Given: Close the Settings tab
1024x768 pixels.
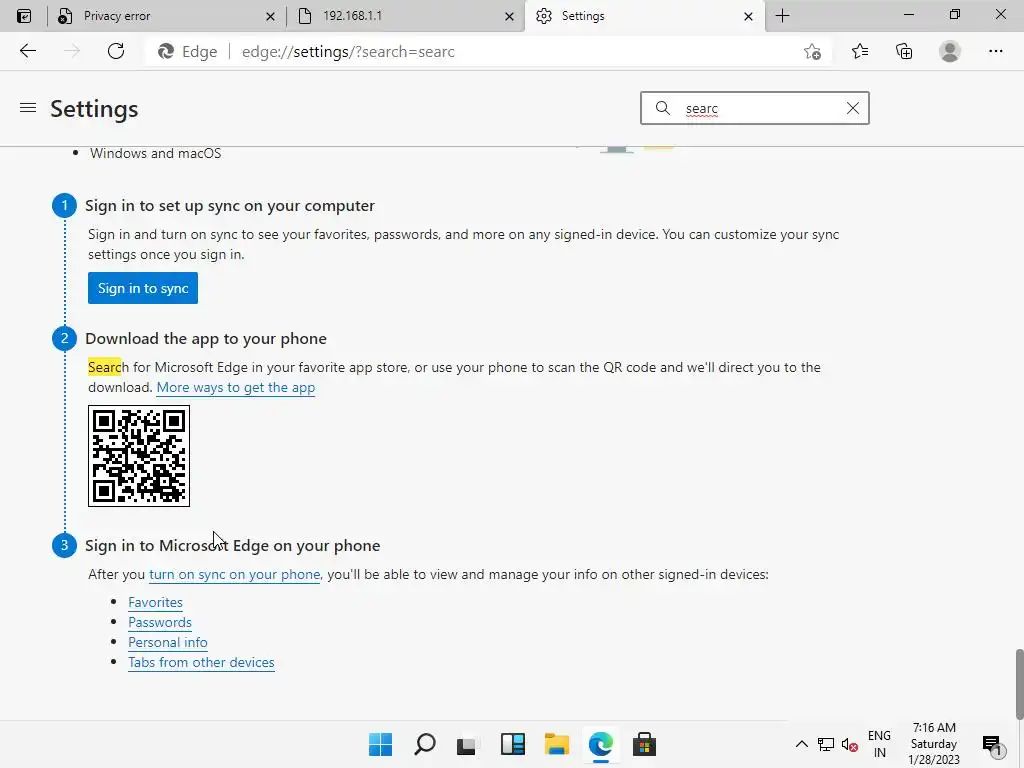Looking at the screenshot, I should [x=748, y=16].
